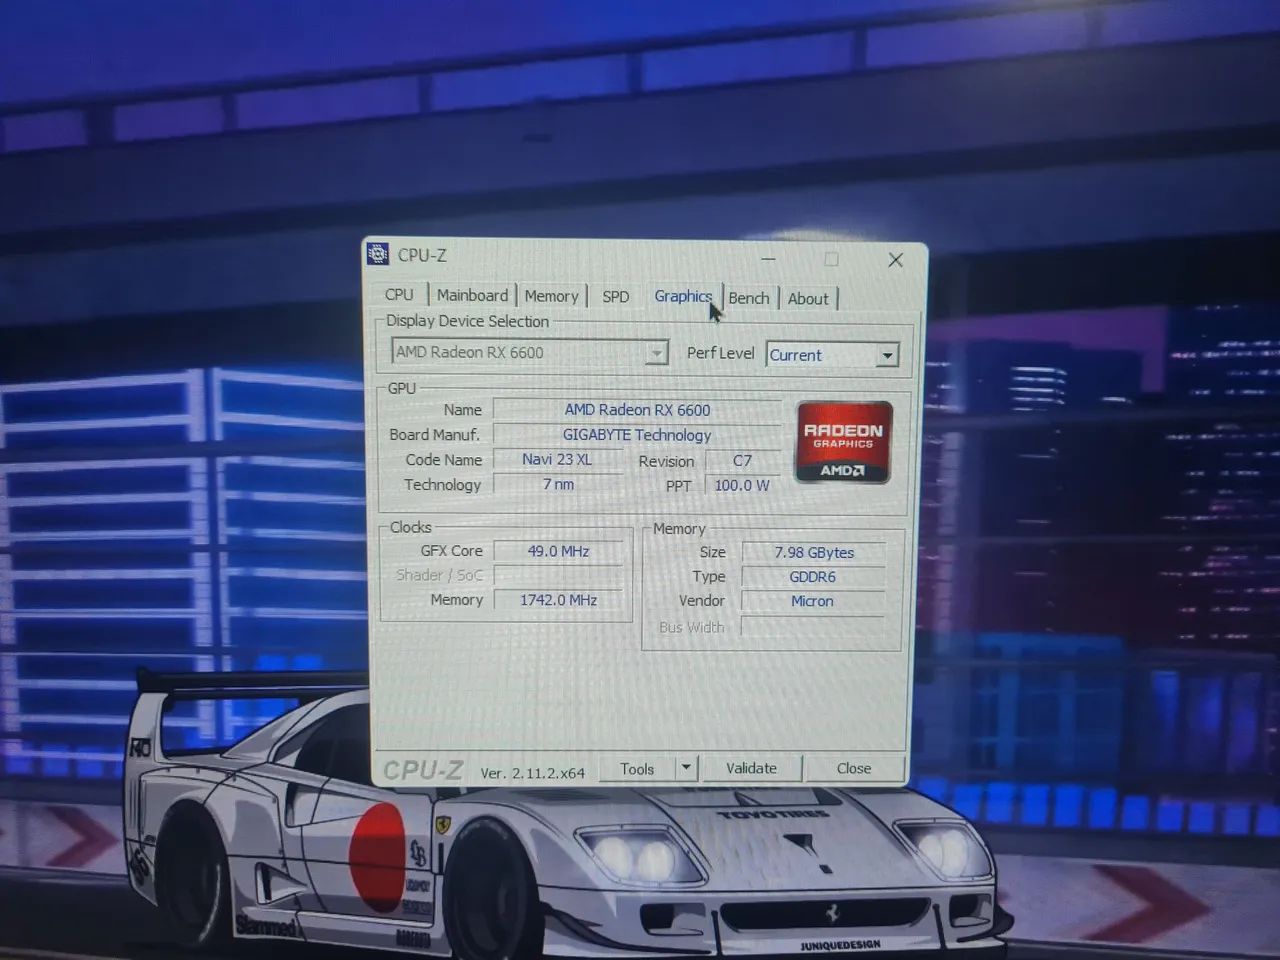
Task: Click the memory size 7.98 GBytes value
Action: point(813,553)
